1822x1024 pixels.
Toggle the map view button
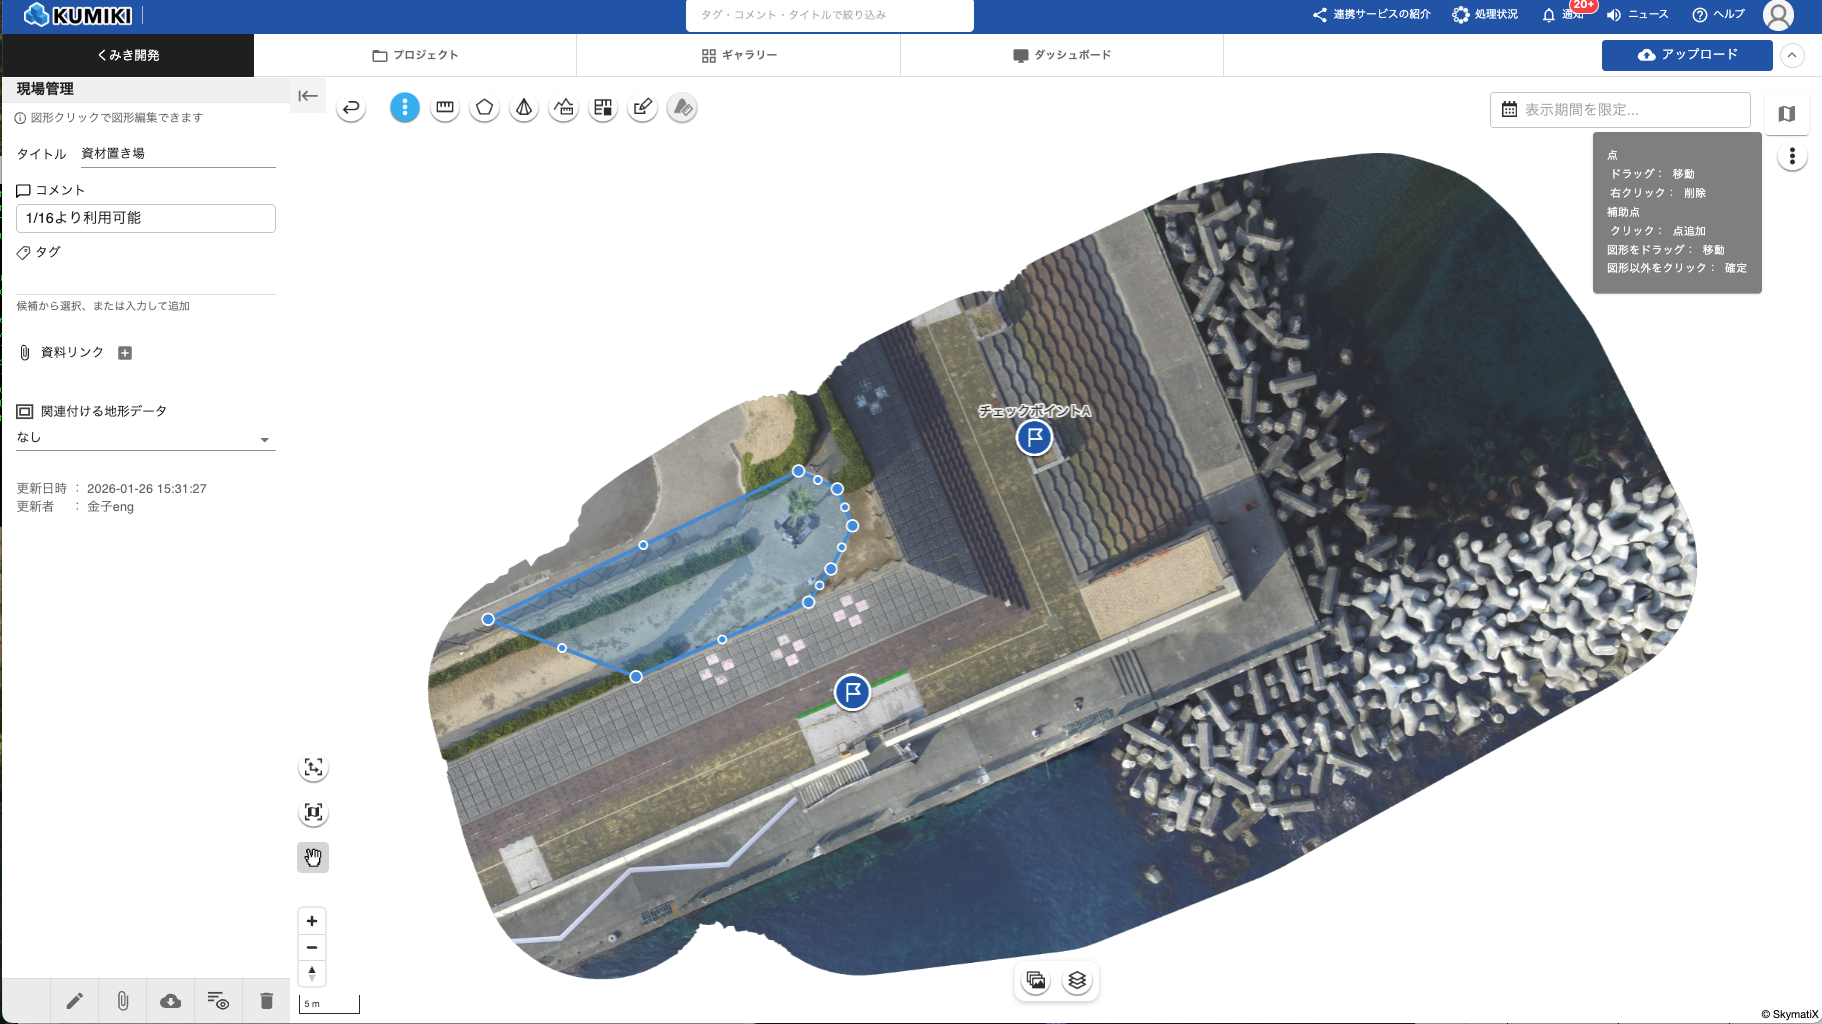coord(1787,114)
